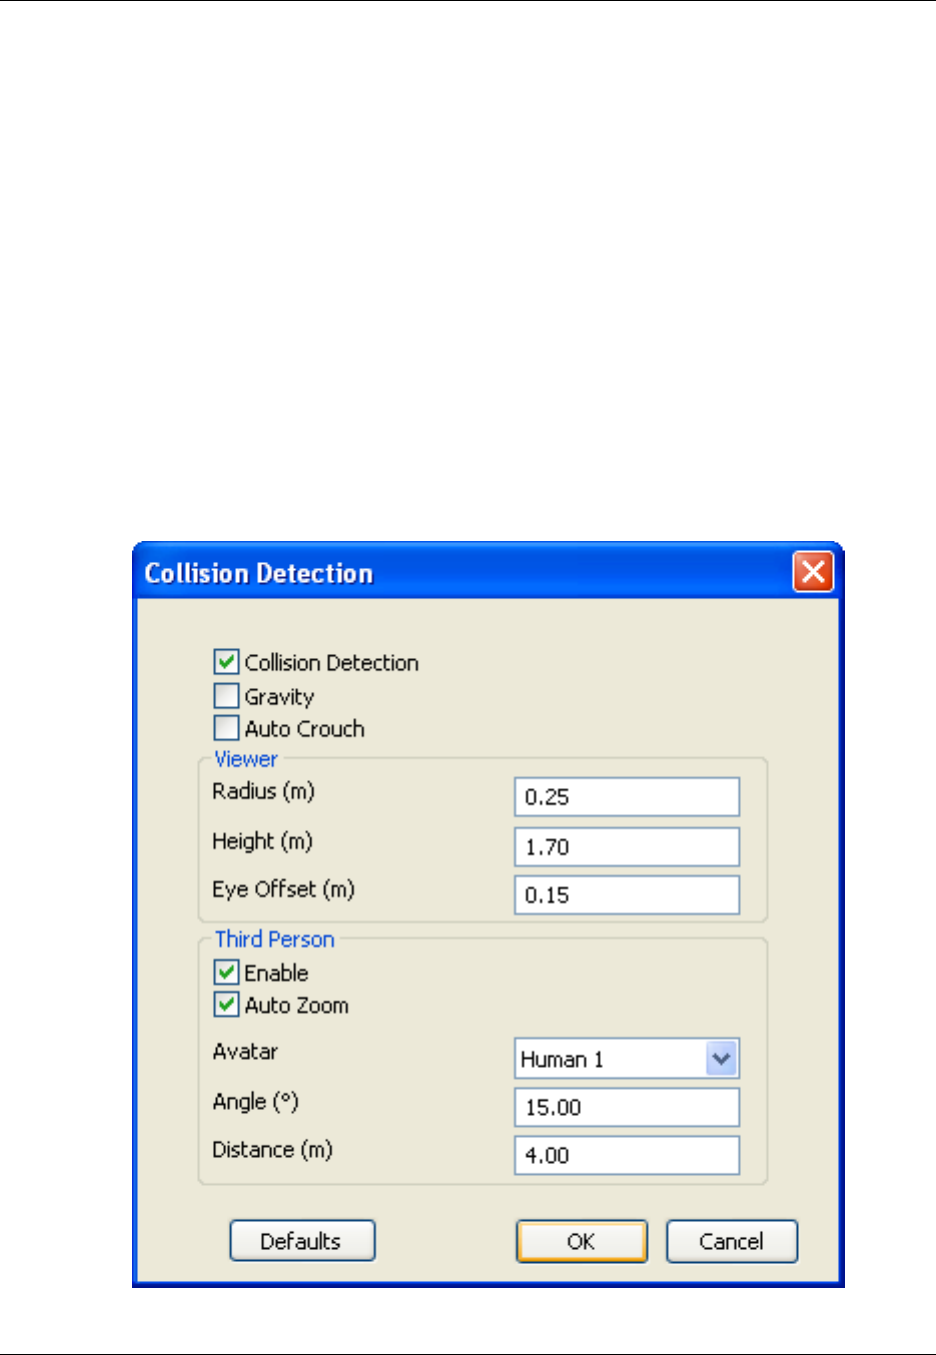The height and width of the screenshot is (1355, 936).
Task: Click the Viewer group label
Action: [246, 759]
